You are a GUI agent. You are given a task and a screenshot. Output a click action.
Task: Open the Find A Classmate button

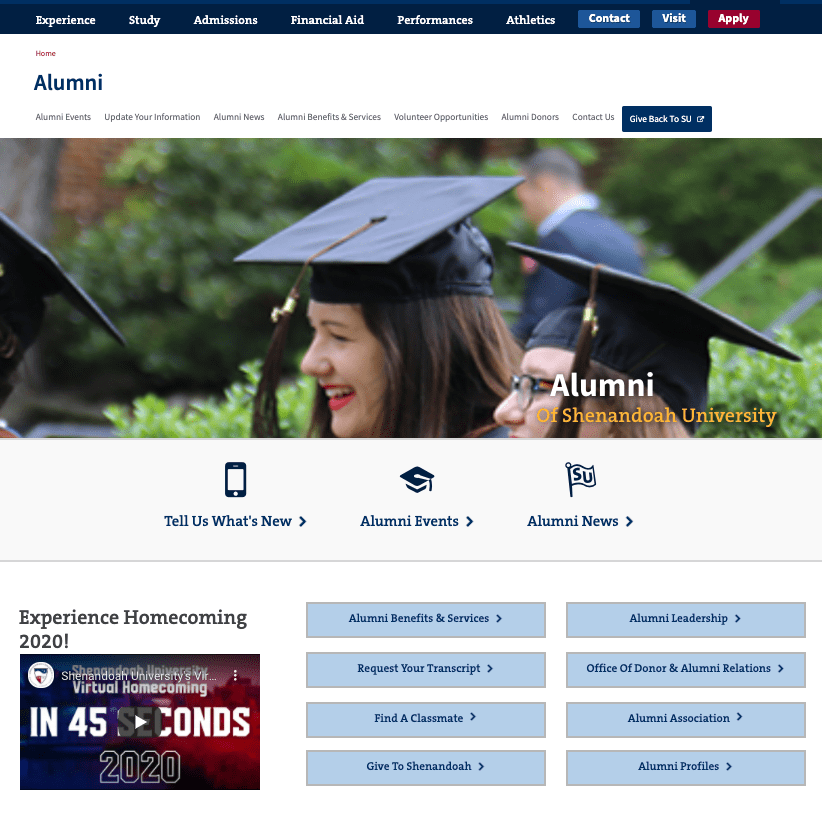[425, 718]
